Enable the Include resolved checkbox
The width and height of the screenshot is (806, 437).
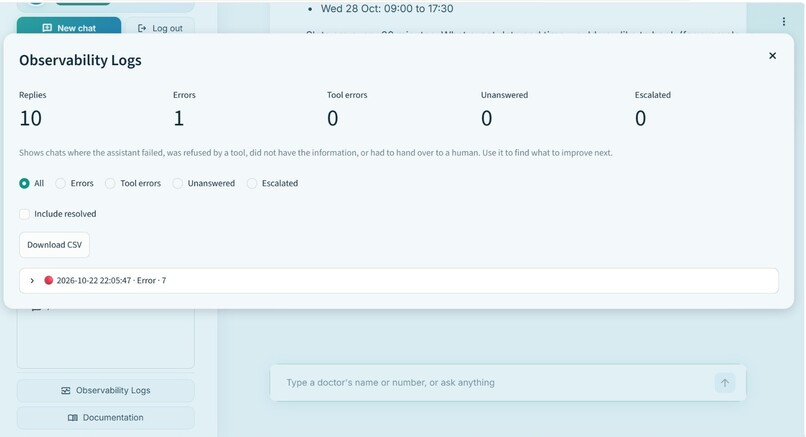(x=24, y=214)
